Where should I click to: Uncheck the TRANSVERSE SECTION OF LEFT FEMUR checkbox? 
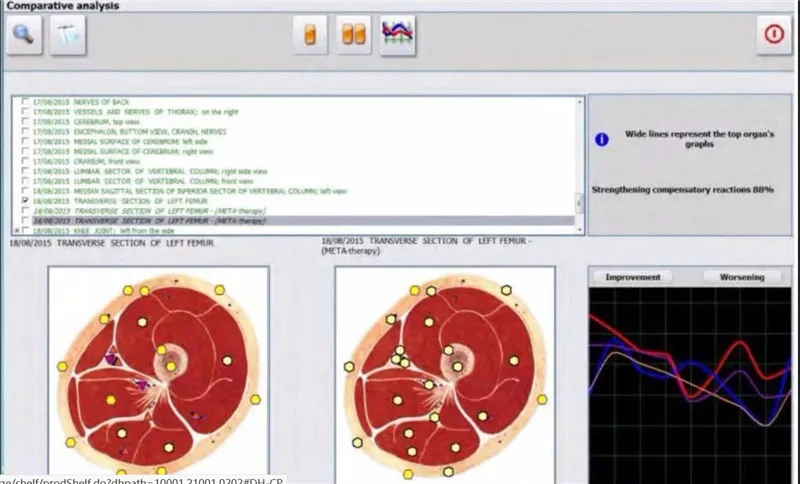pyautogui.click(x=25, y=200)
